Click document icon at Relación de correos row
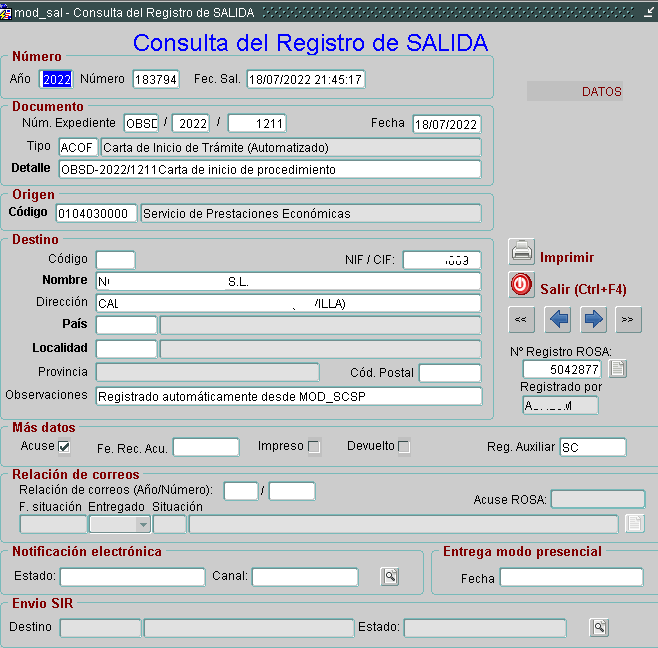The height and width of the screenshot is (648, 658). [x=634, y=523]
